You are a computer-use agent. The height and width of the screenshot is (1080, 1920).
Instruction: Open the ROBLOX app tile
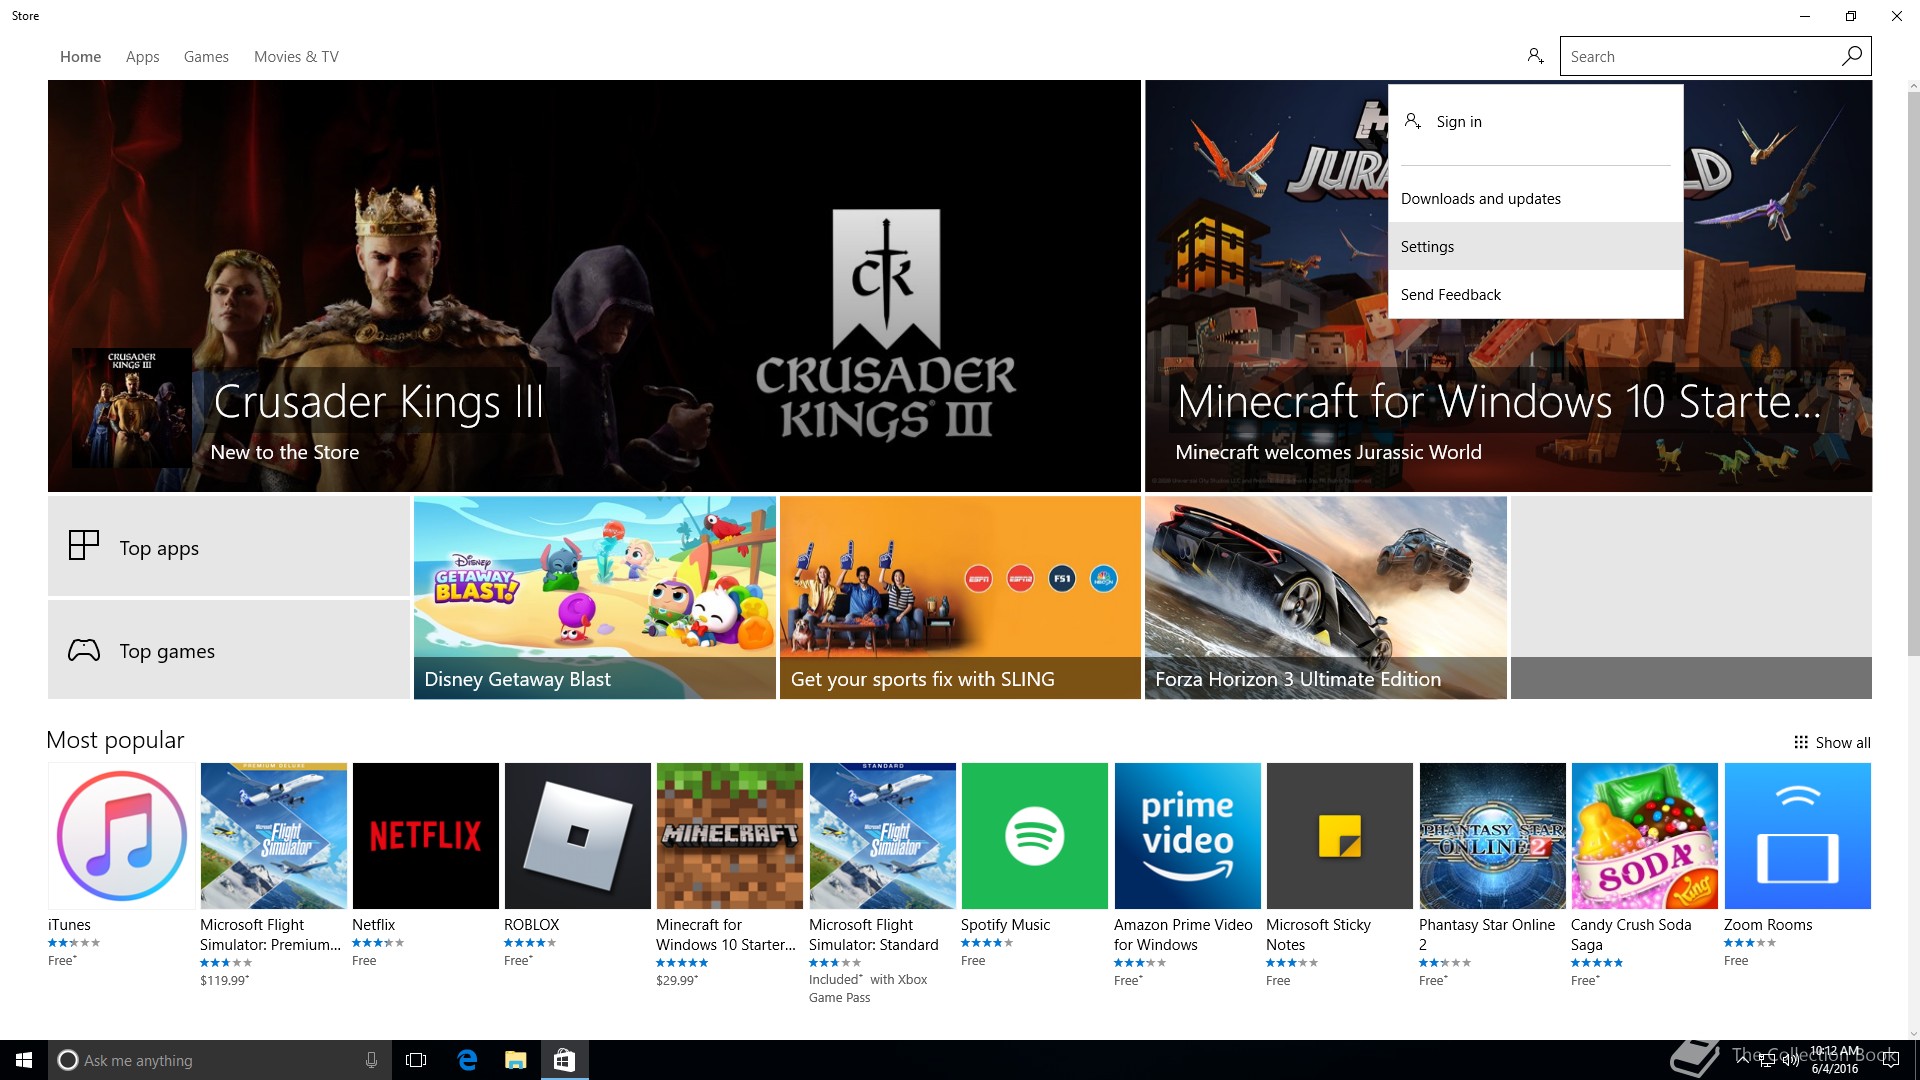(x=577, y=836)
